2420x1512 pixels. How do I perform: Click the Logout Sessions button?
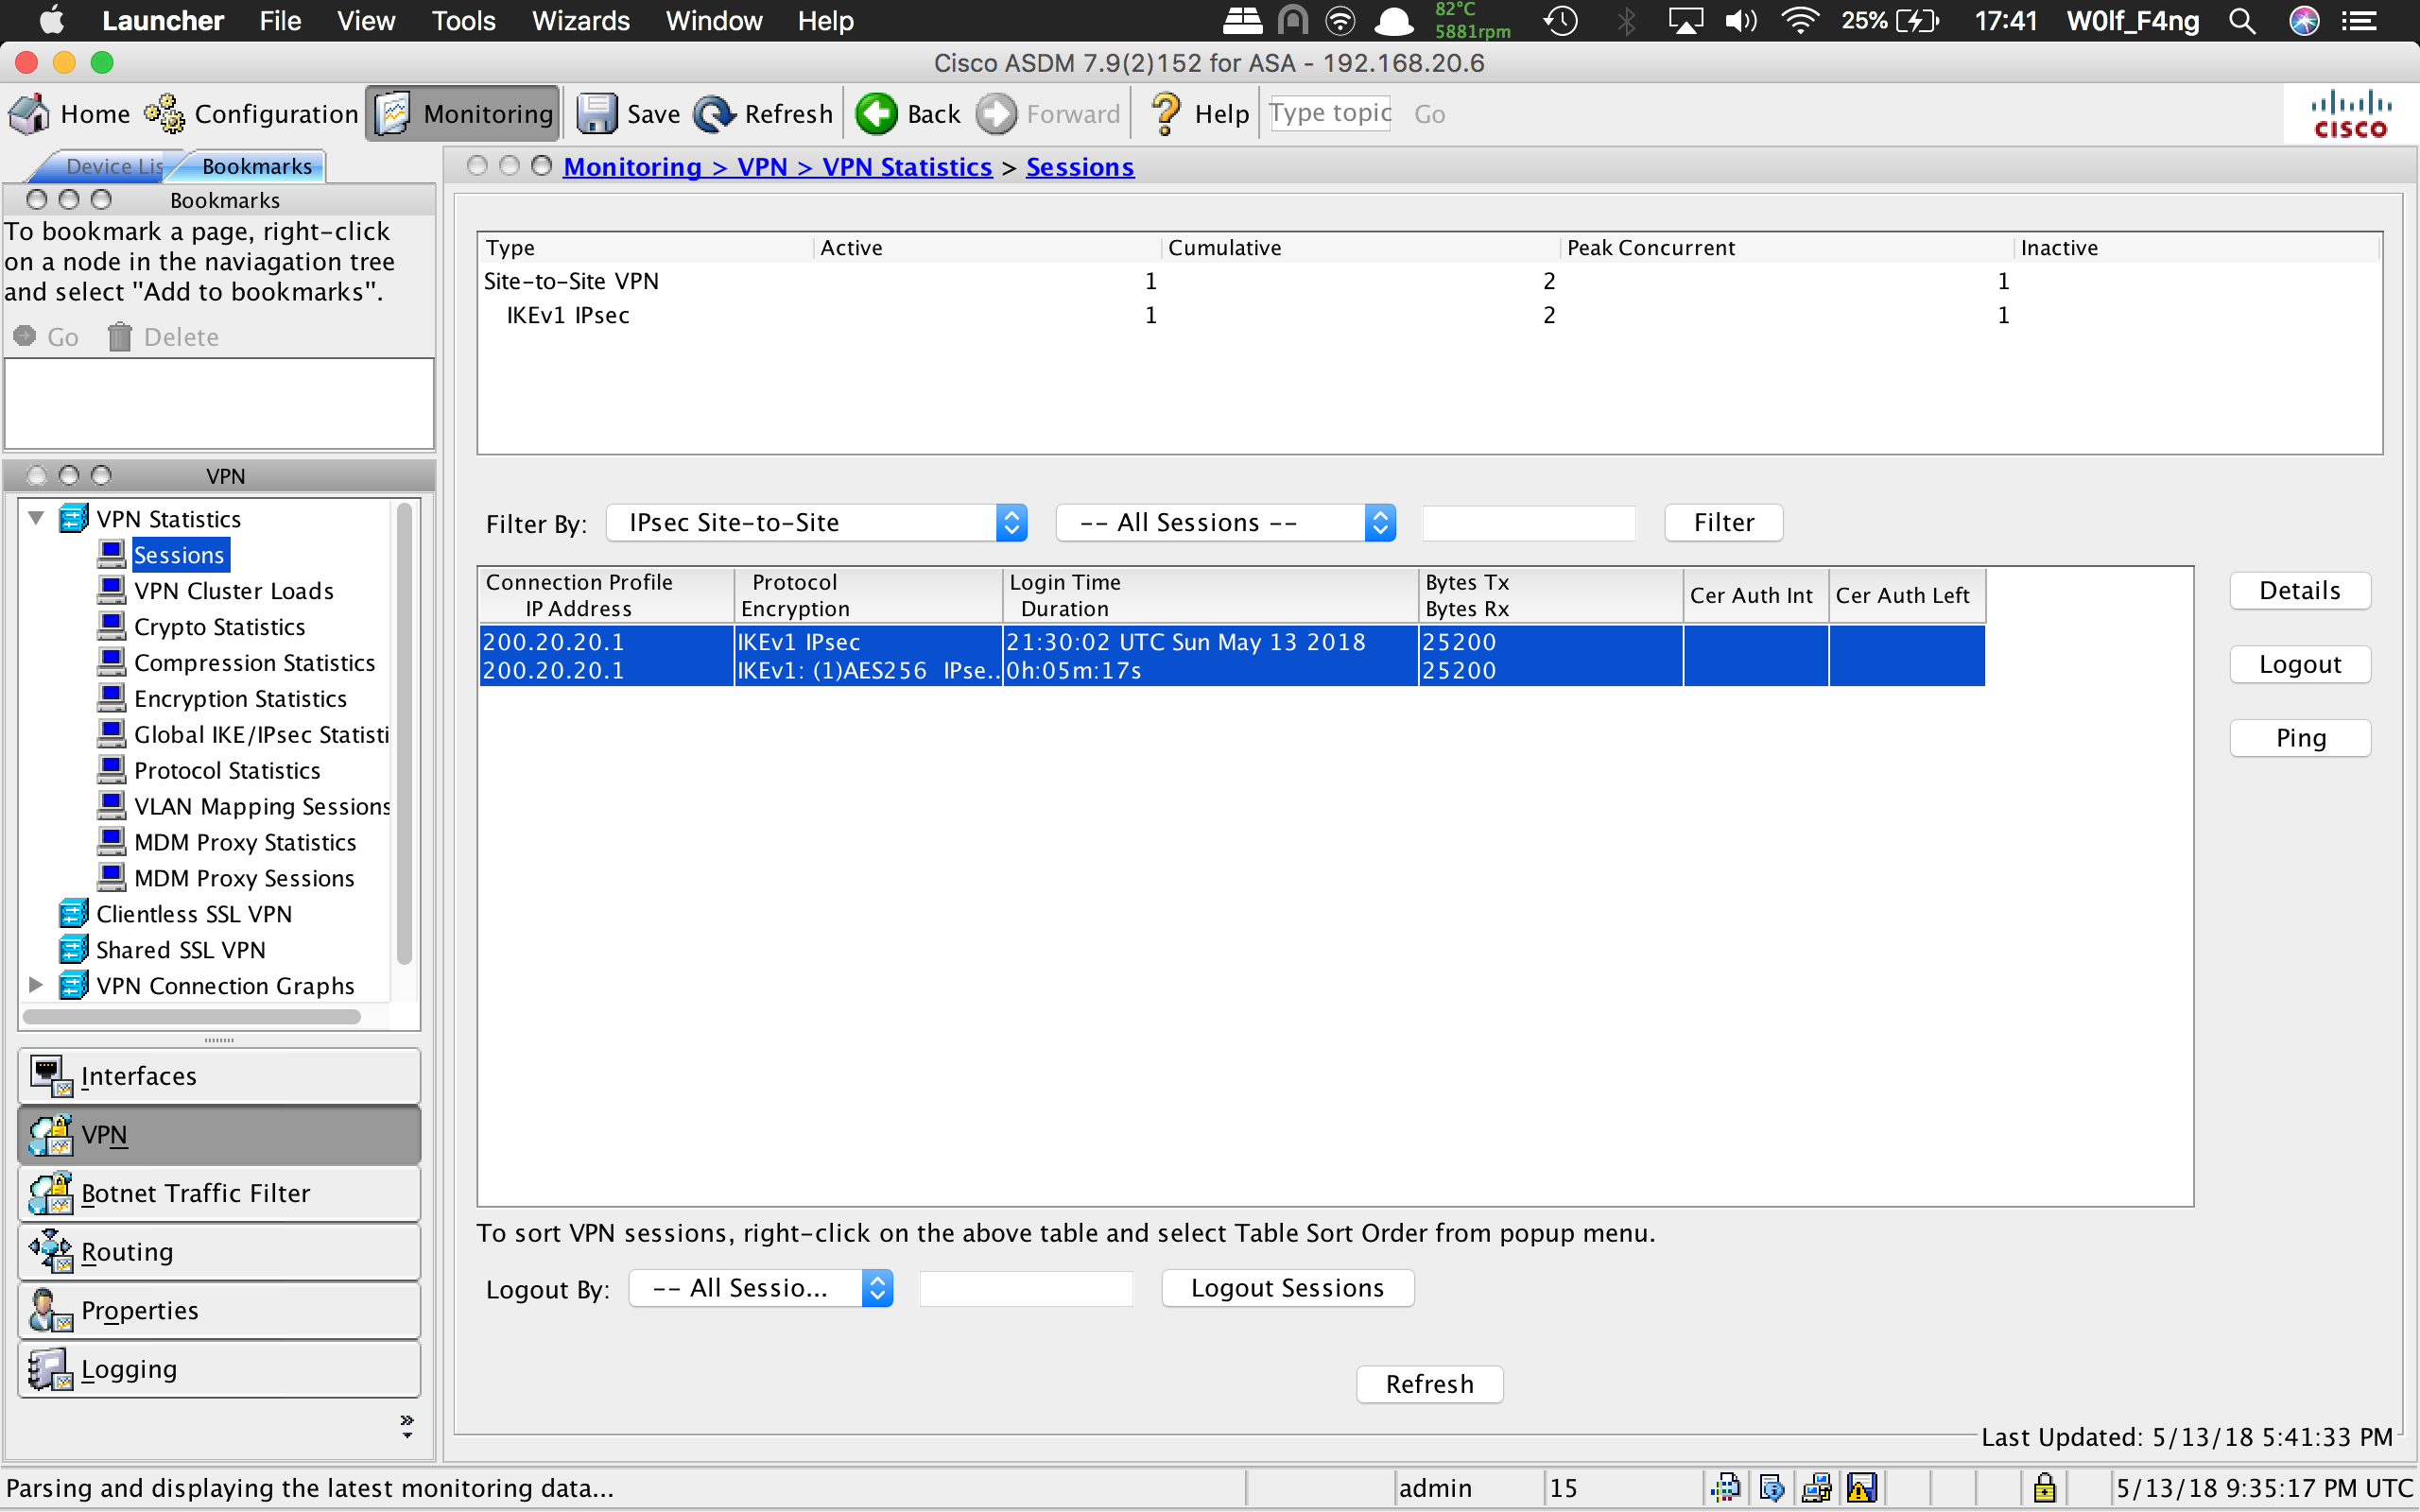click(x=1288, y=1288)
